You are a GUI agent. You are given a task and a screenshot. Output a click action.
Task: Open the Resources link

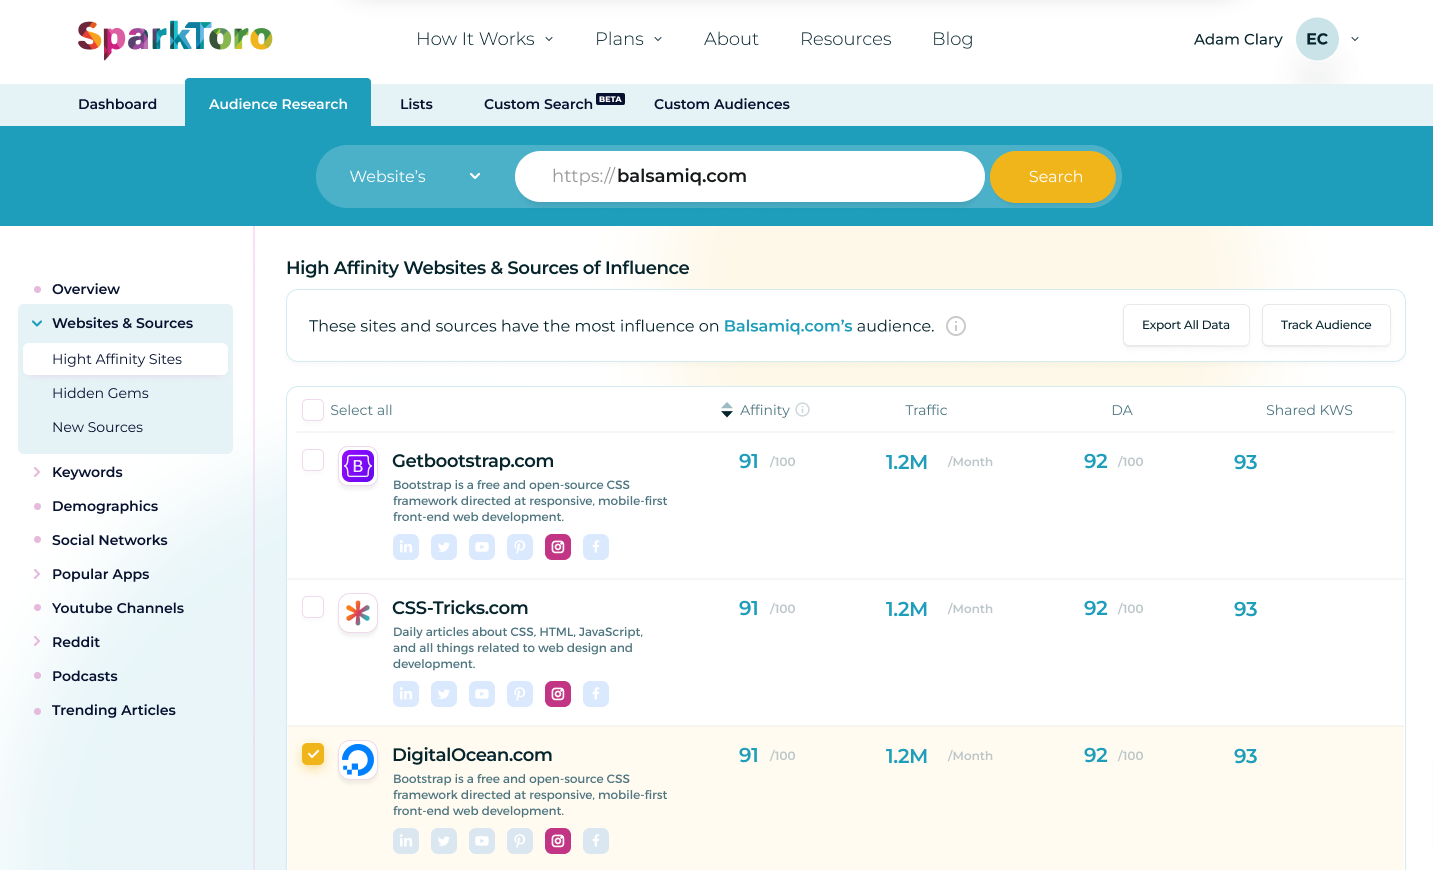pyautogui.click(x=846, y=39)
